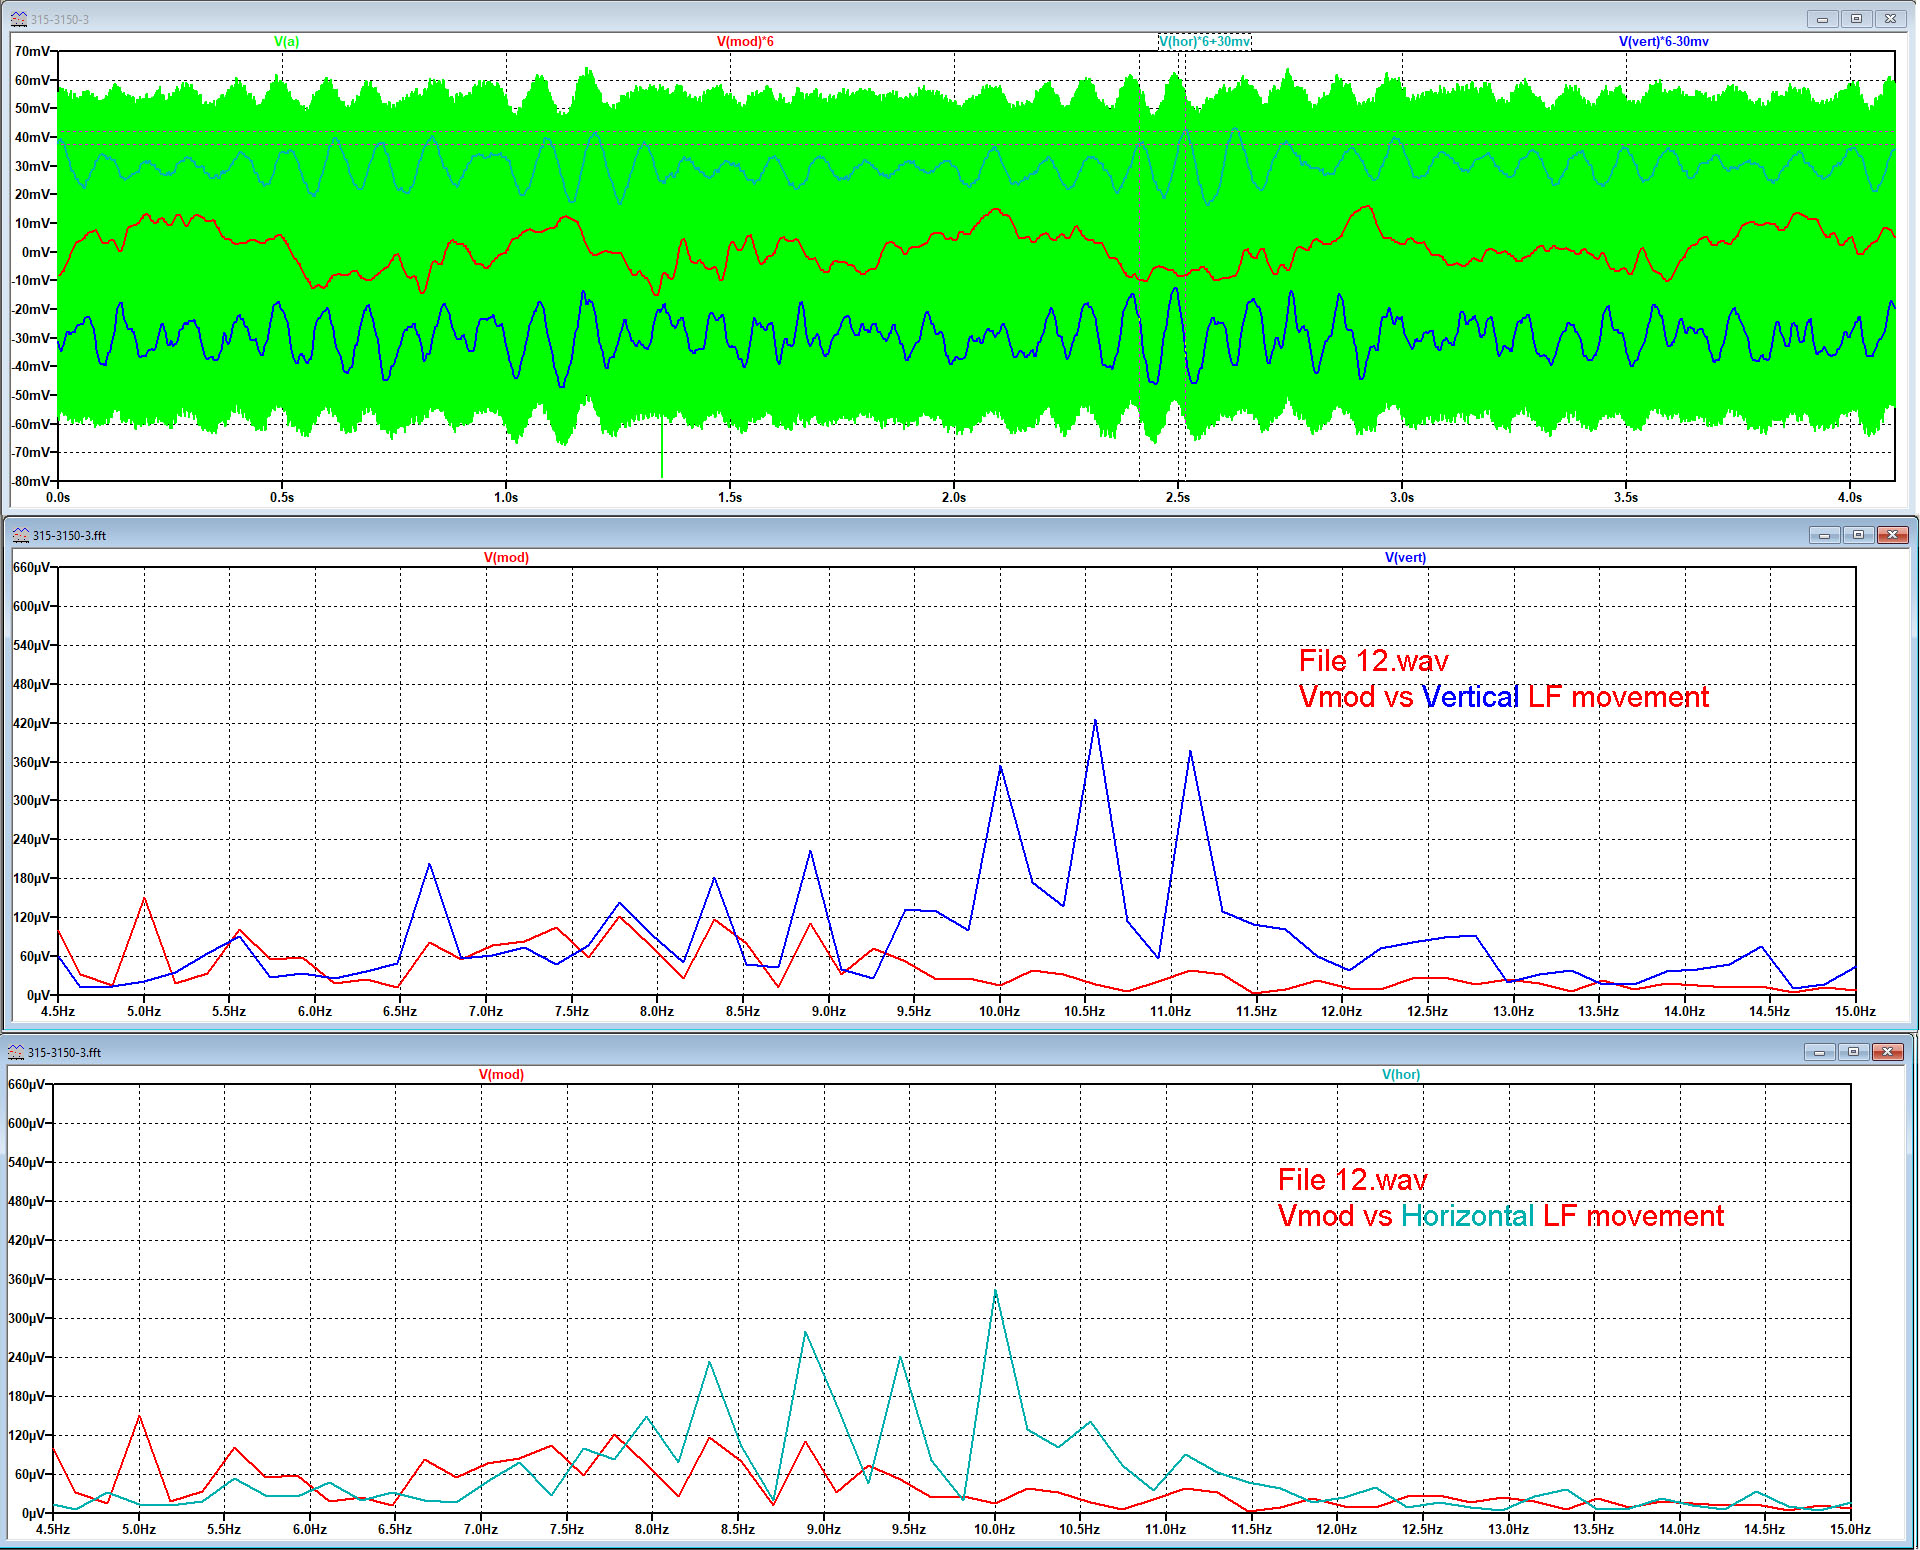Screen dimensions: 1920x1550
Task: Click 660µV label in the V(vert) FFT window
Action: [x=31, y=568]
